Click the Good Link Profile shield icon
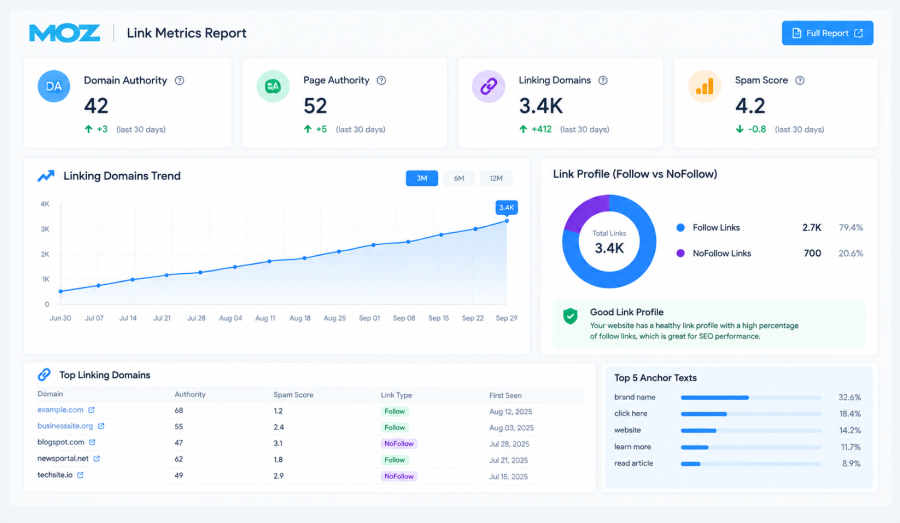 click(570, 316)
